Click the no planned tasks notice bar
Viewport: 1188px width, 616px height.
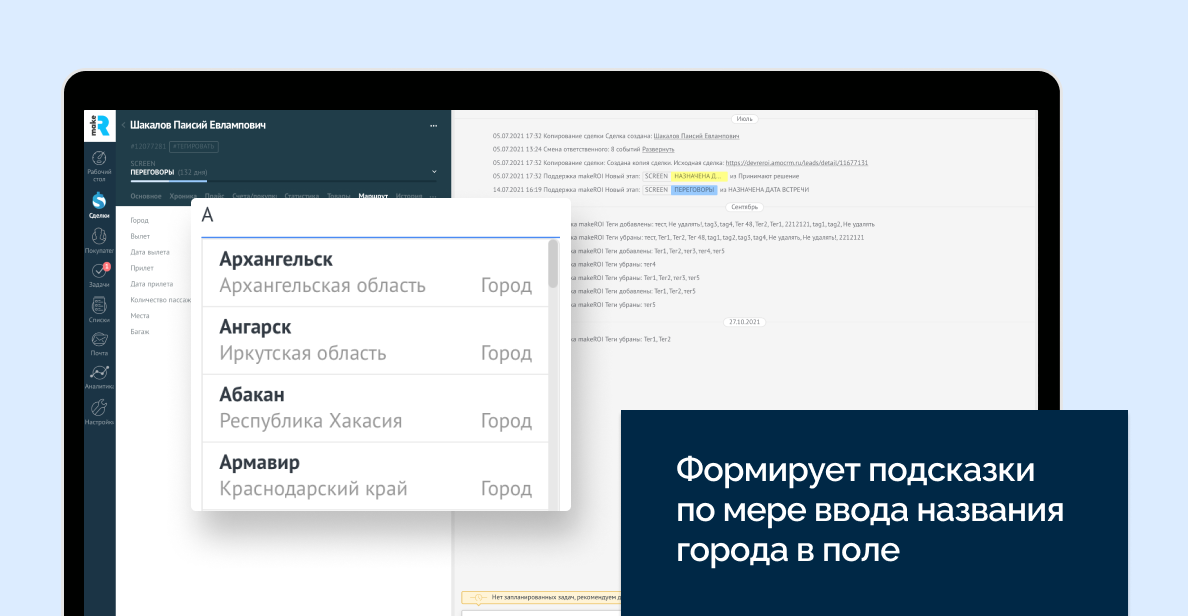542,598
